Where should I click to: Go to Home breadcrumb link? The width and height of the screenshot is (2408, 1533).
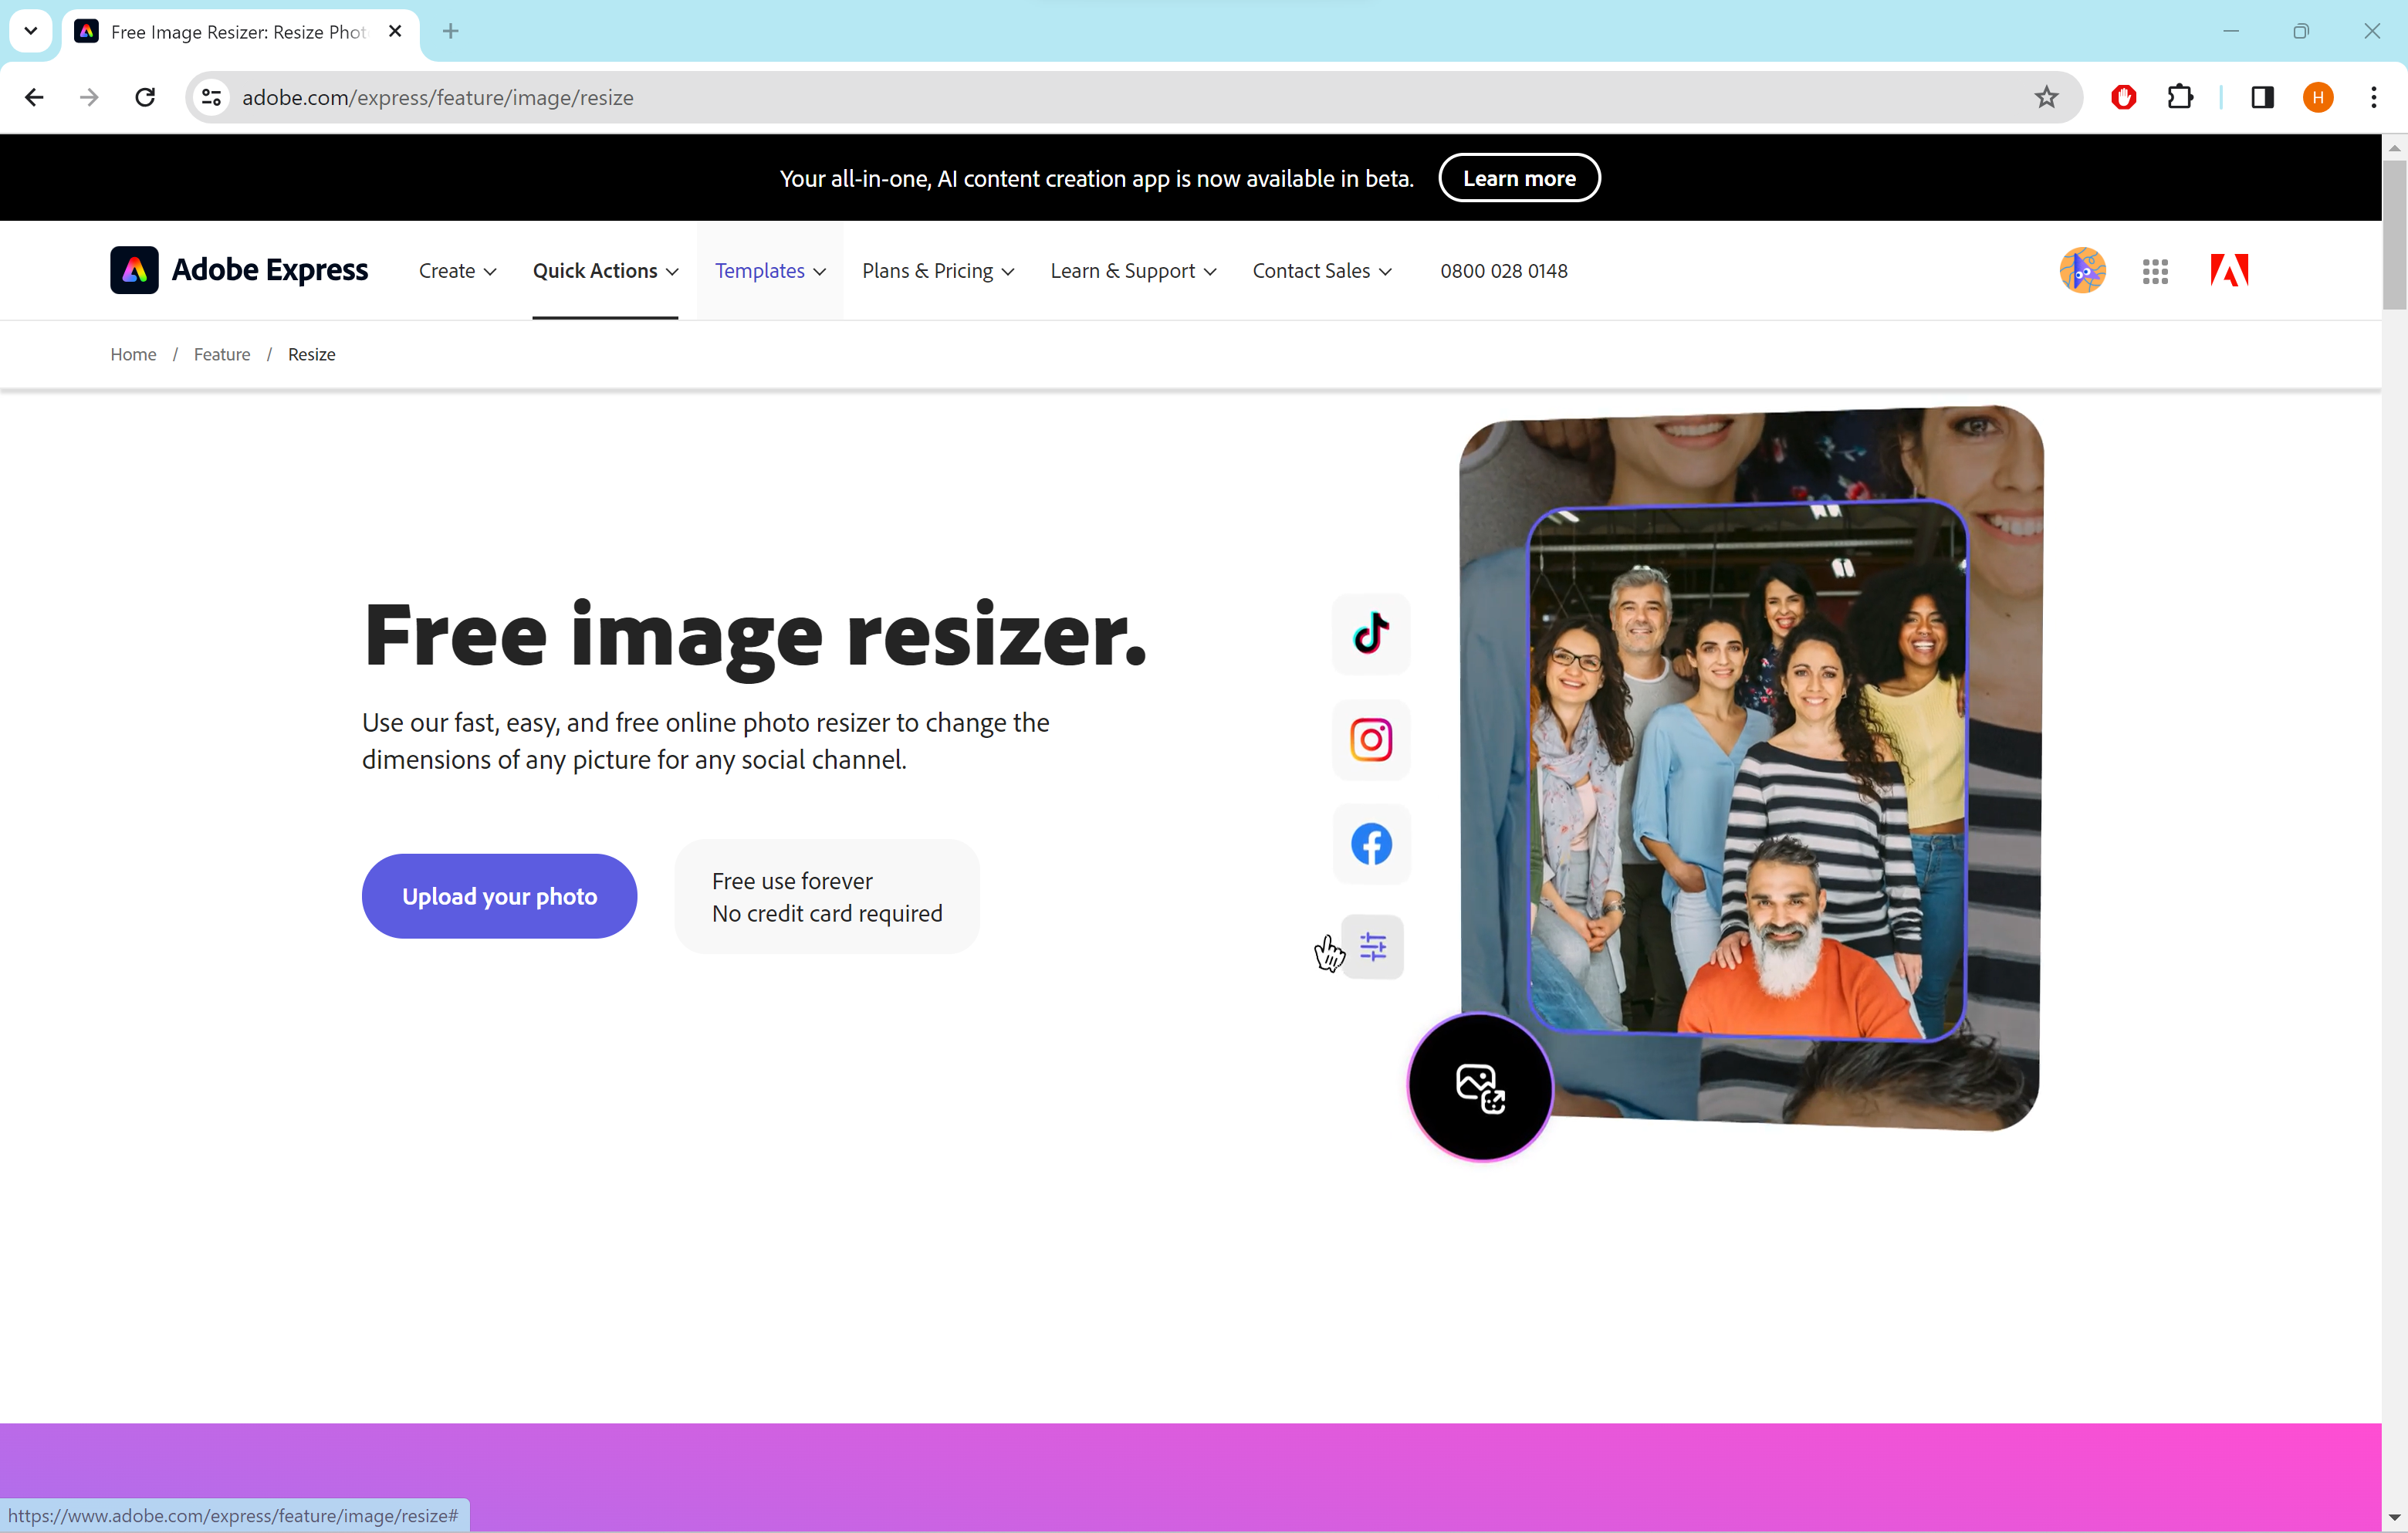click(133, 354)
